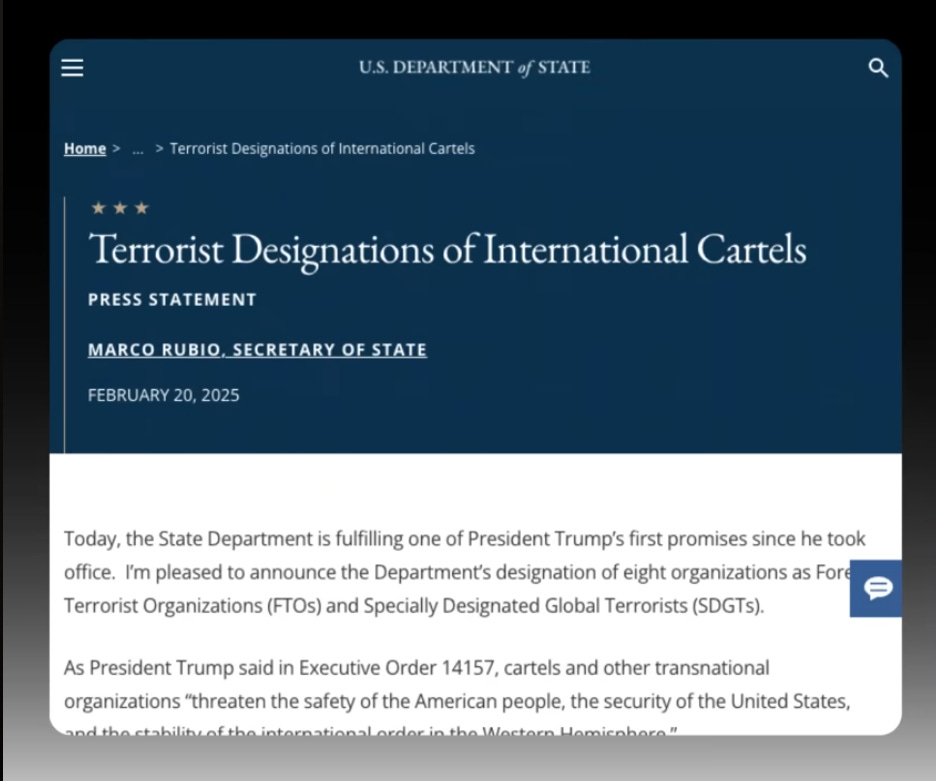Open the chat bubble widget
This screenshot has height=781, width=936.
click(x=876, y=588)
